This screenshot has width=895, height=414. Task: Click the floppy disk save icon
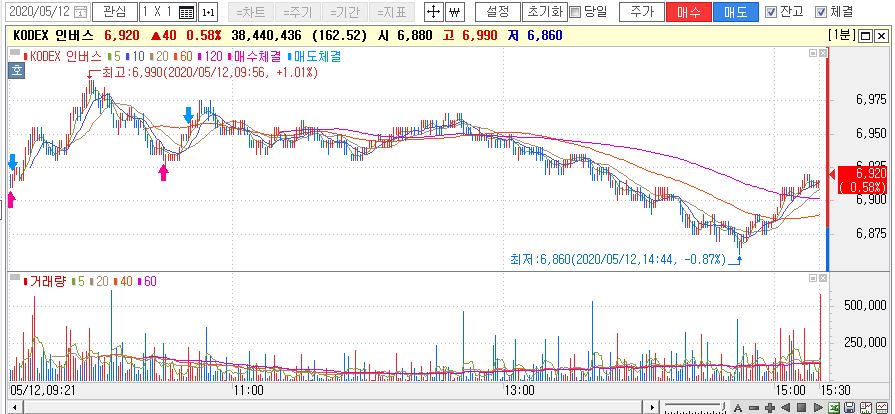coord(850,408)
